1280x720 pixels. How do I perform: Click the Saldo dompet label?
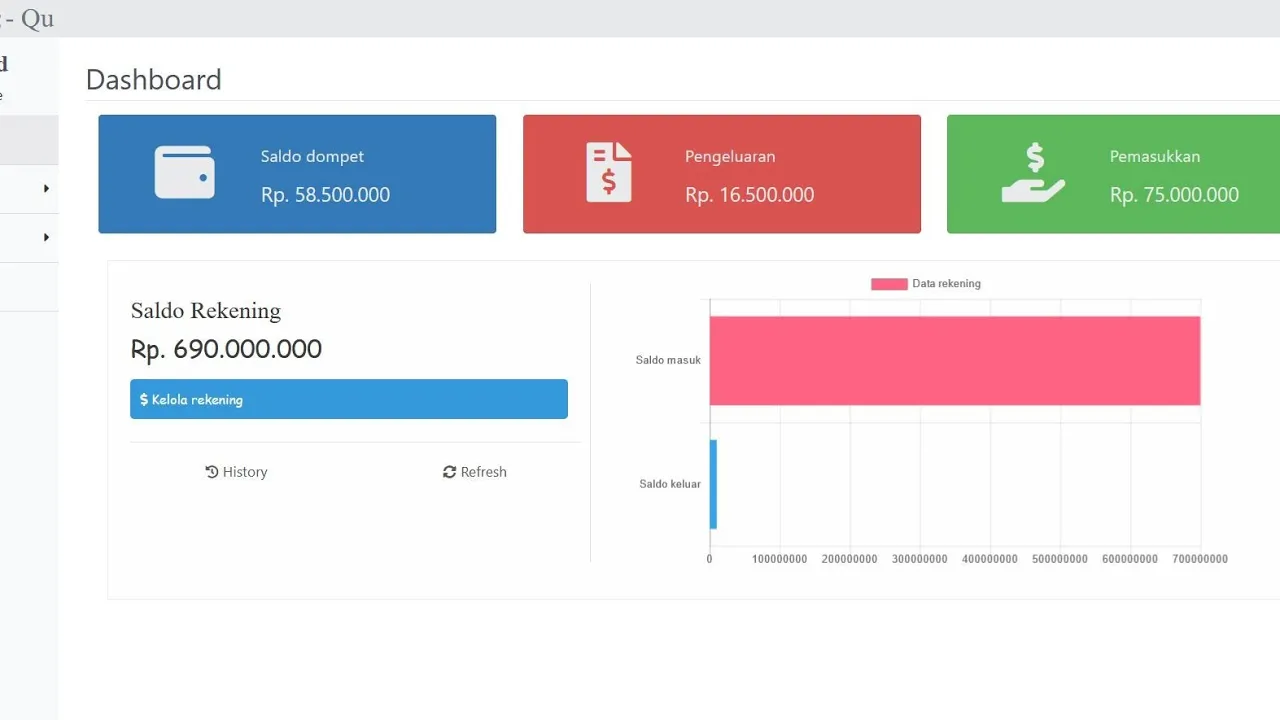point(312,156)
